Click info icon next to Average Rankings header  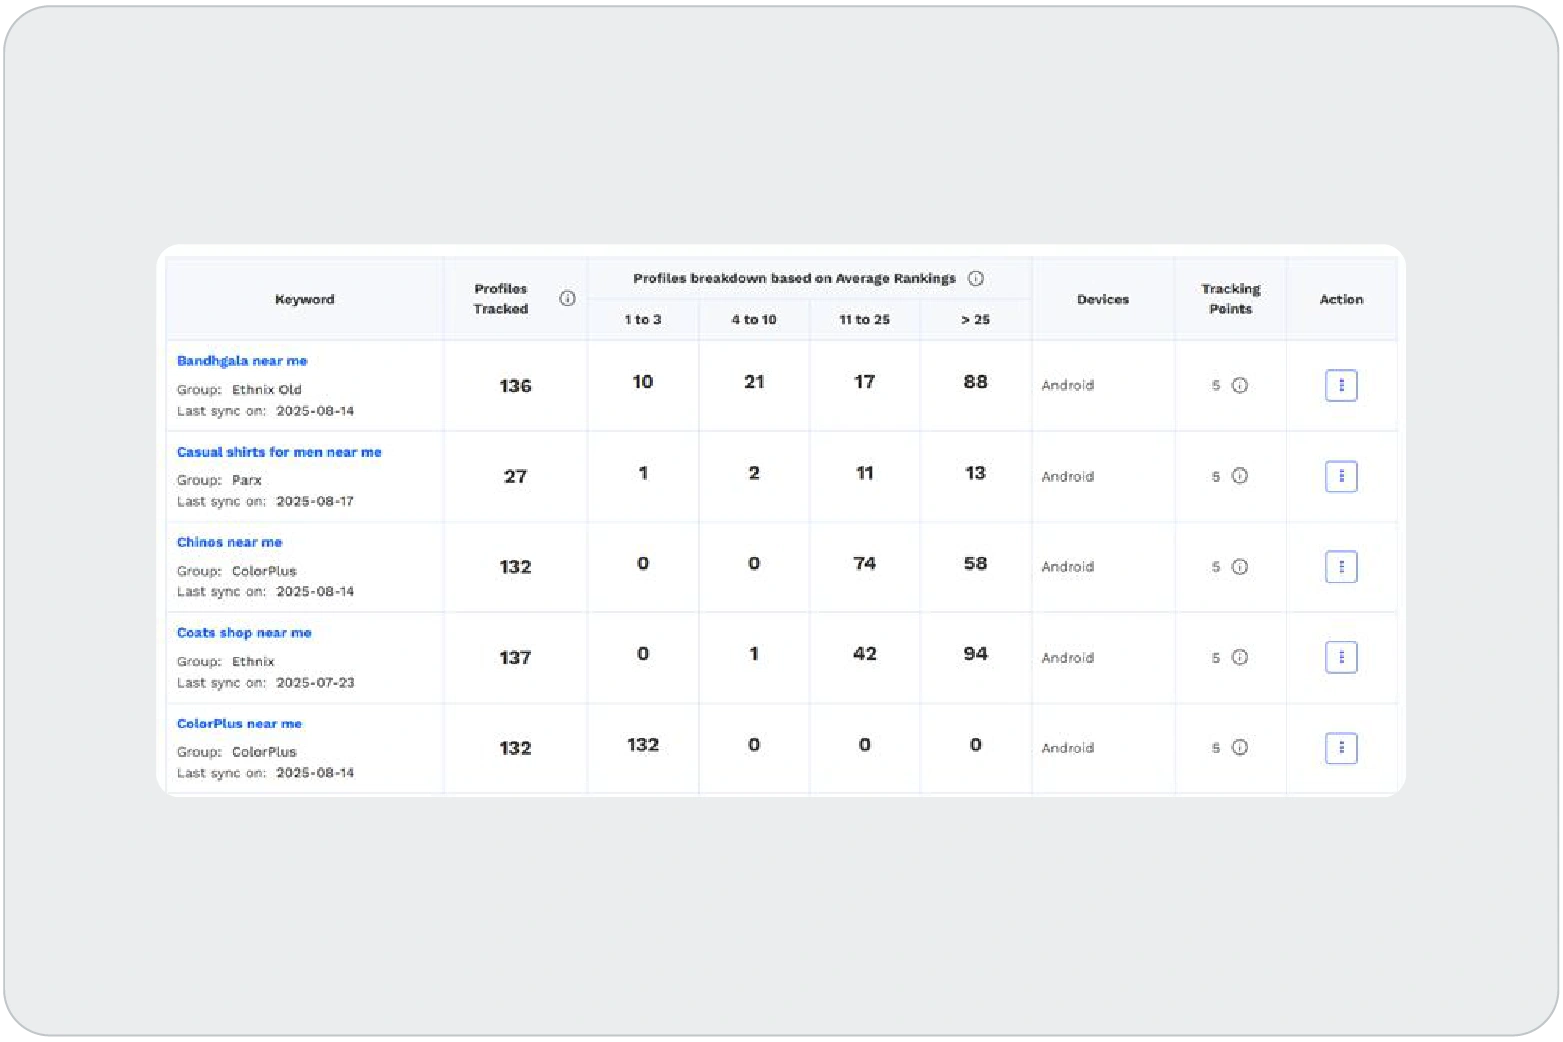coord(975,279)
